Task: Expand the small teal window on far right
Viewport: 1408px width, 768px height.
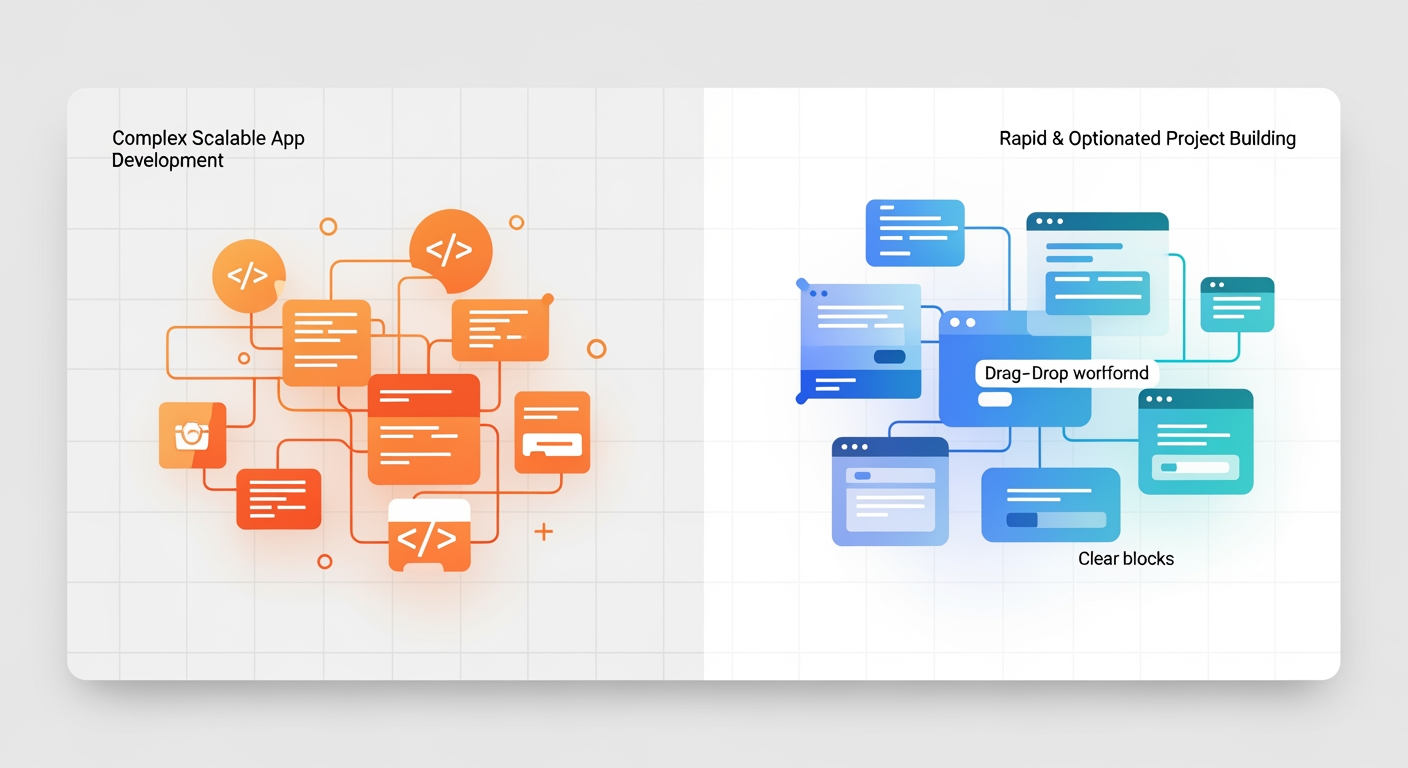Action: (x=1237, y=304)
